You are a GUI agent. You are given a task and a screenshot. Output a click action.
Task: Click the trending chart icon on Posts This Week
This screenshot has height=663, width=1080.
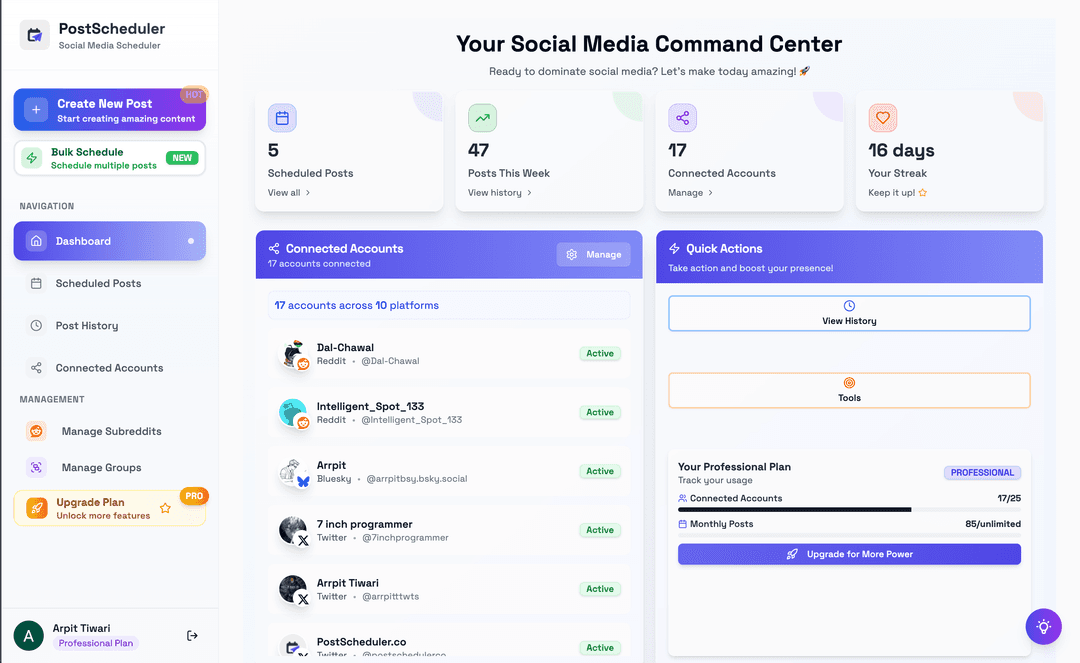482,118
